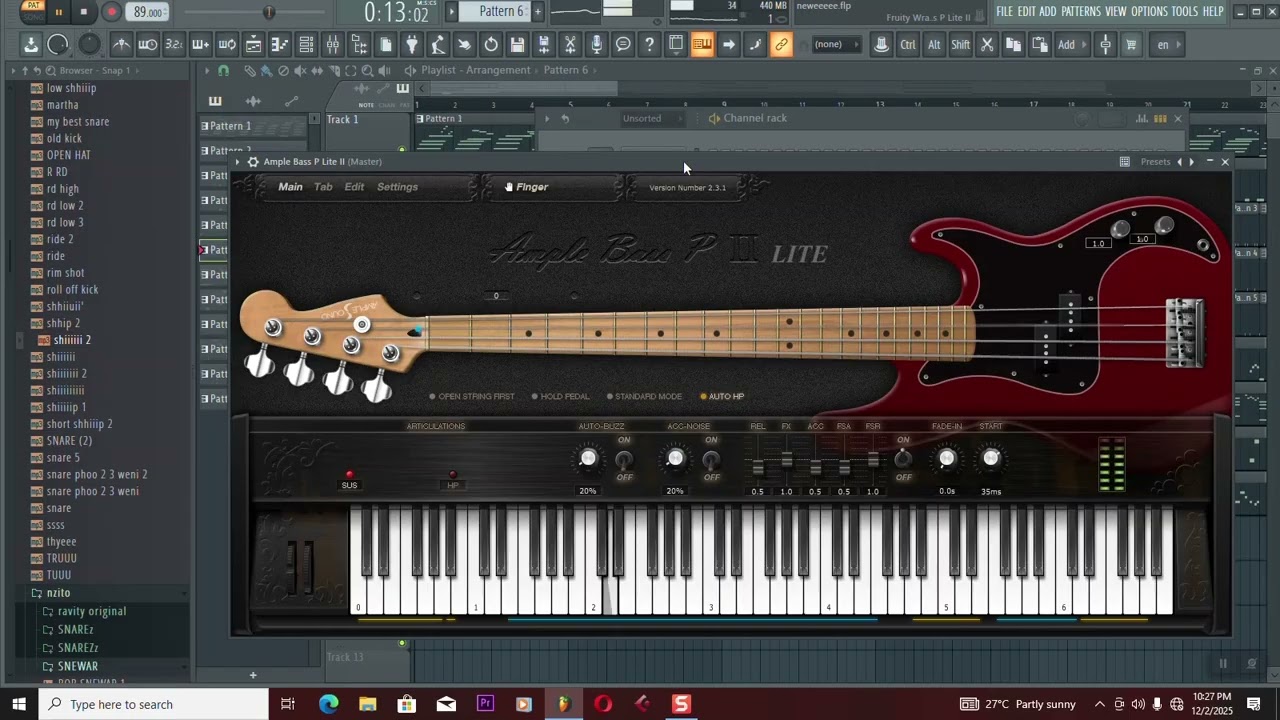Click the shopping cart icon in toolbar

click(x=1132, y=44)
